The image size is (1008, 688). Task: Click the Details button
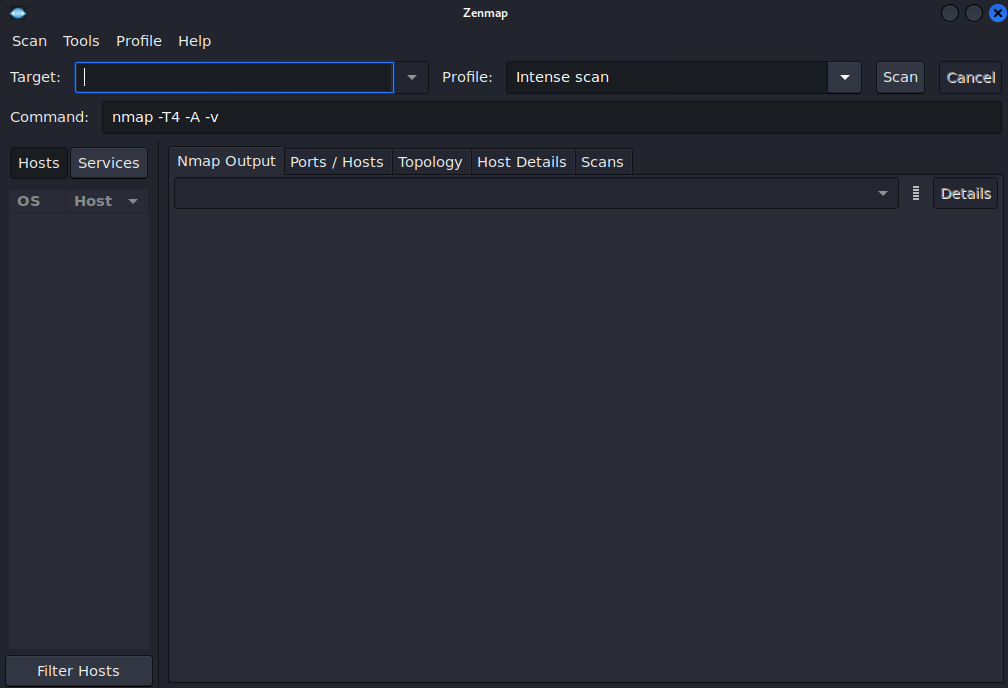coord(966,194)
